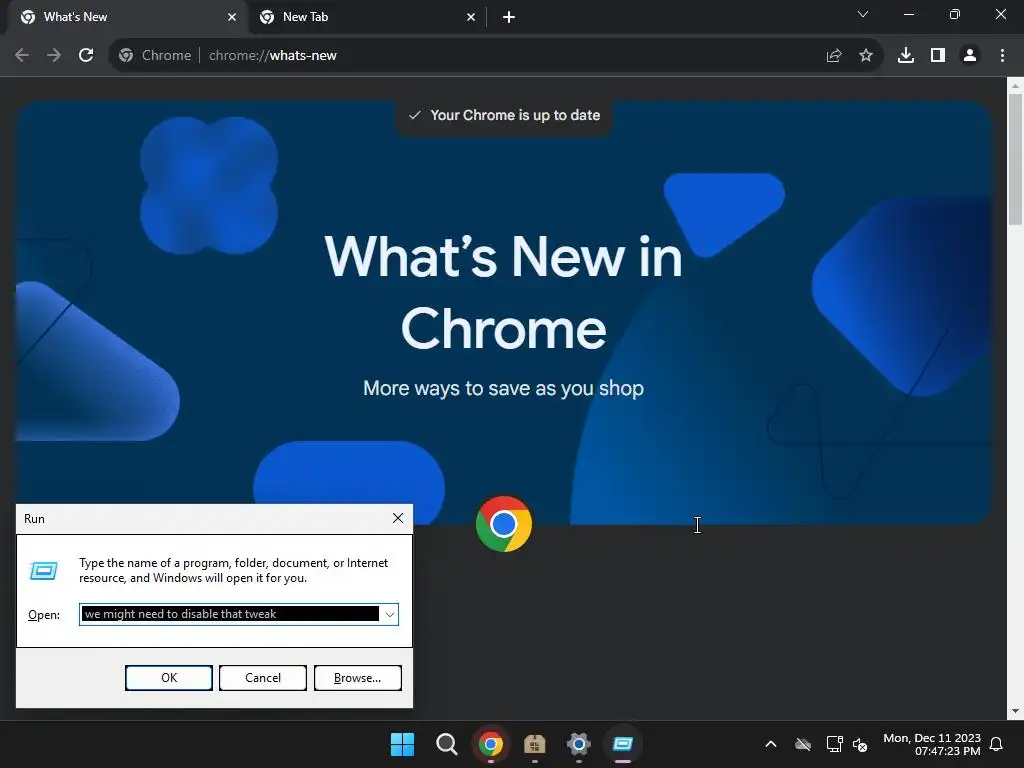The image size is (1024, 768).
Task: Click the Chrome site info icon in address bar
Action: 126,56
